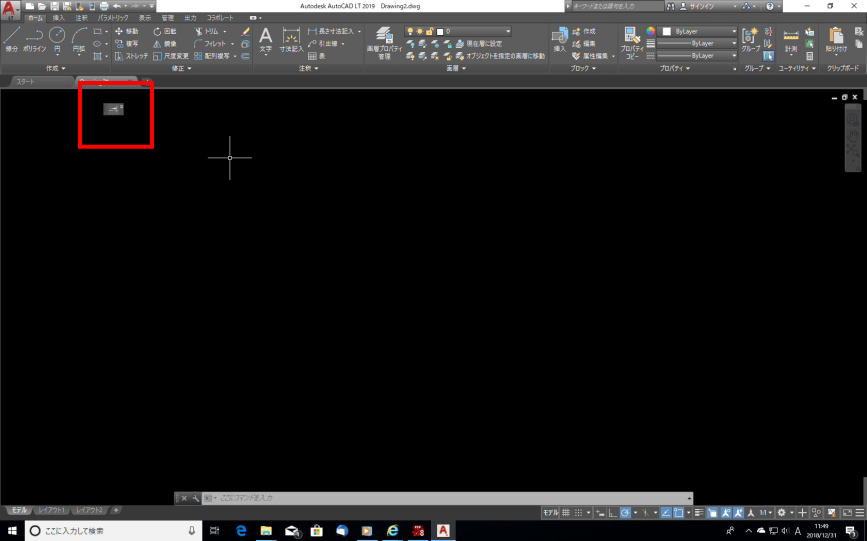Screen dimensions: 867x541
Task: Expand the Properties (プロパティ) panel
Action: (675, 68)
